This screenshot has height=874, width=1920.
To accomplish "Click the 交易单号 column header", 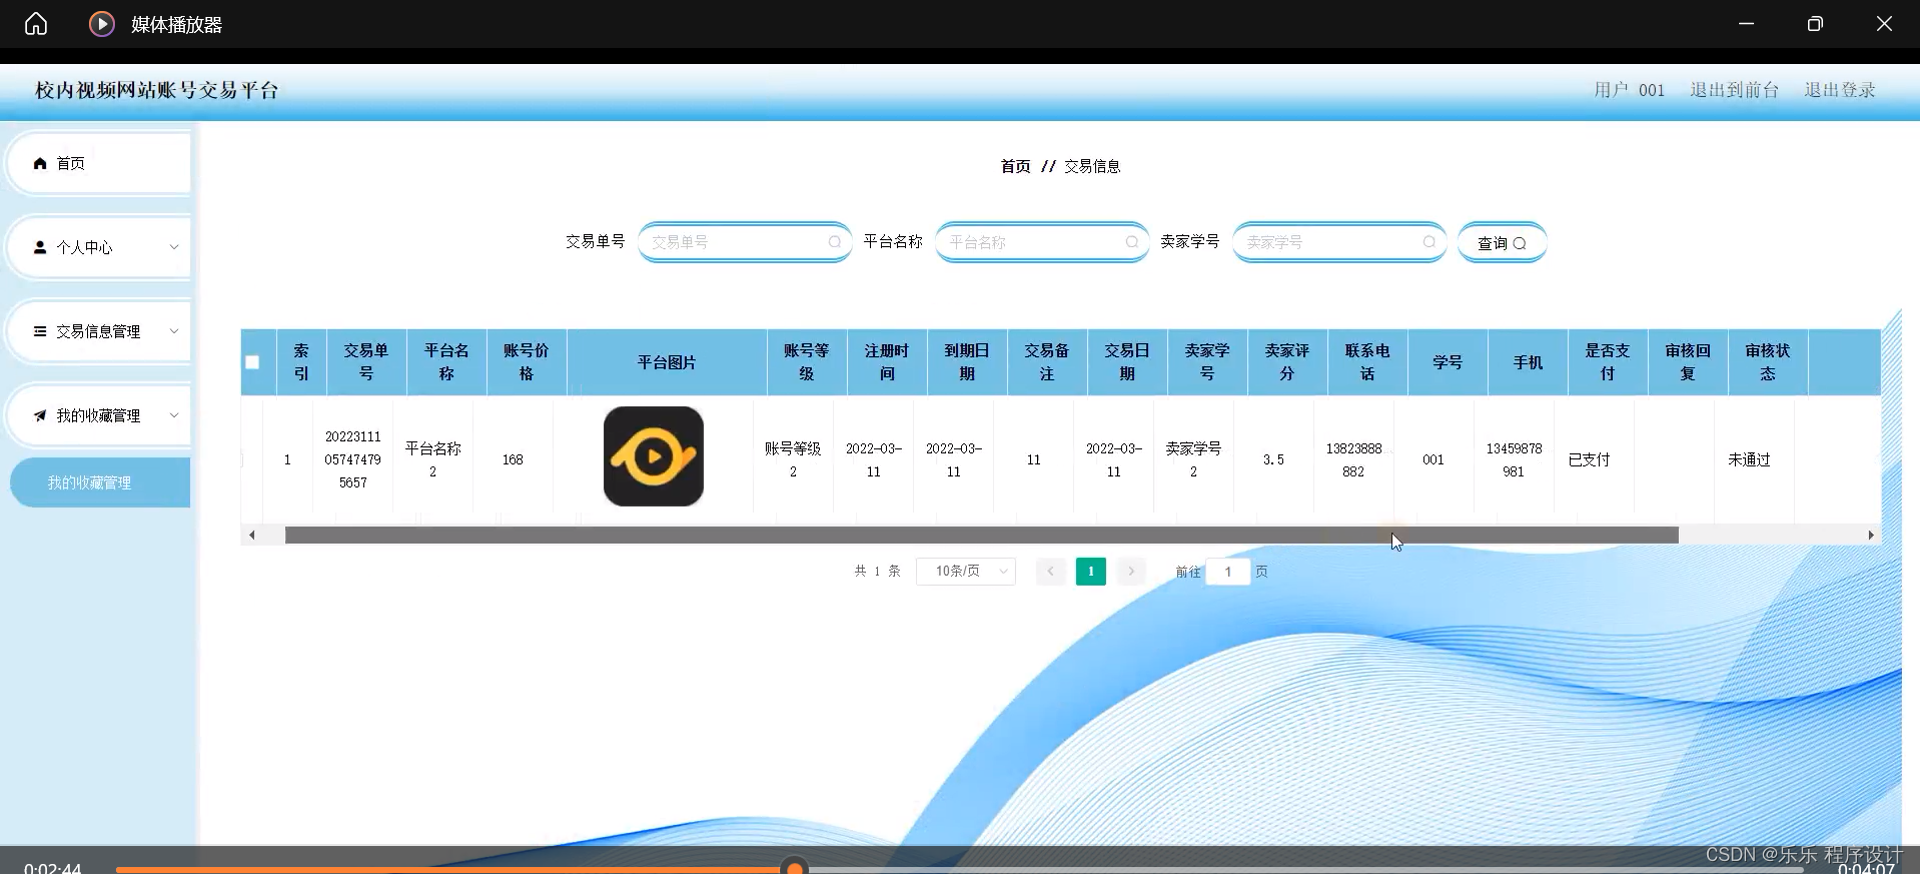I will point(366,362).
